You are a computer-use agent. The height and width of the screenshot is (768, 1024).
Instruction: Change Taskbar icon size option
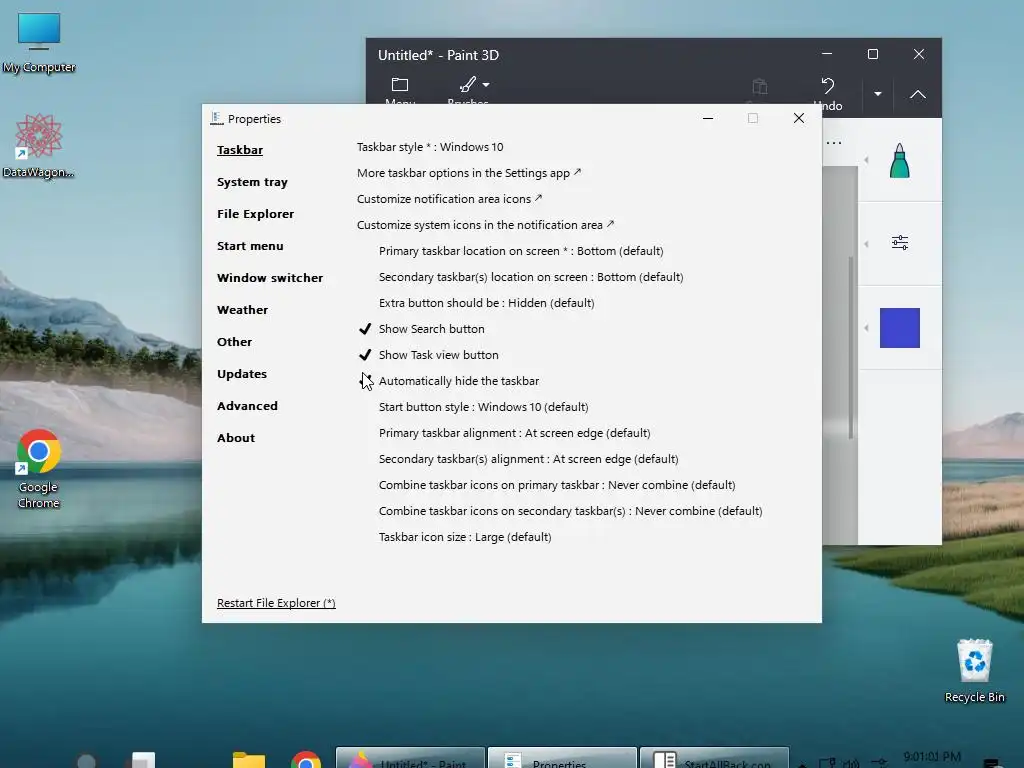(465, 537)
